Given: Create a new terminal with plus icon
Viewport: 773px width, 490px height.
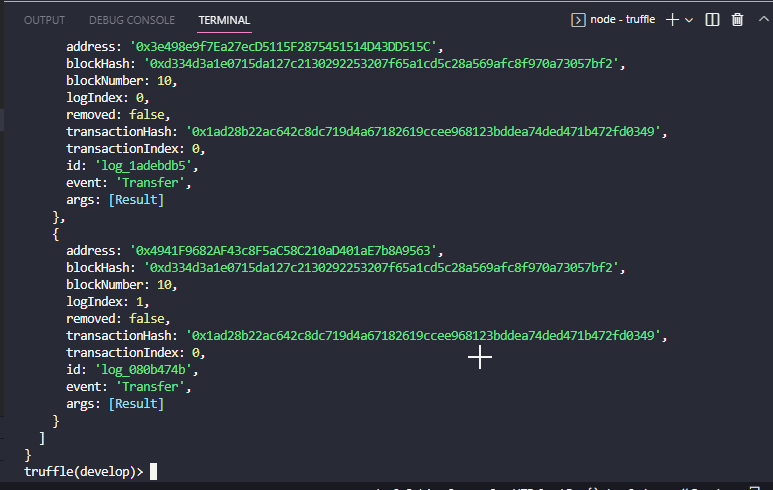Looking at the screenshot, I should [x=672, y=20].
